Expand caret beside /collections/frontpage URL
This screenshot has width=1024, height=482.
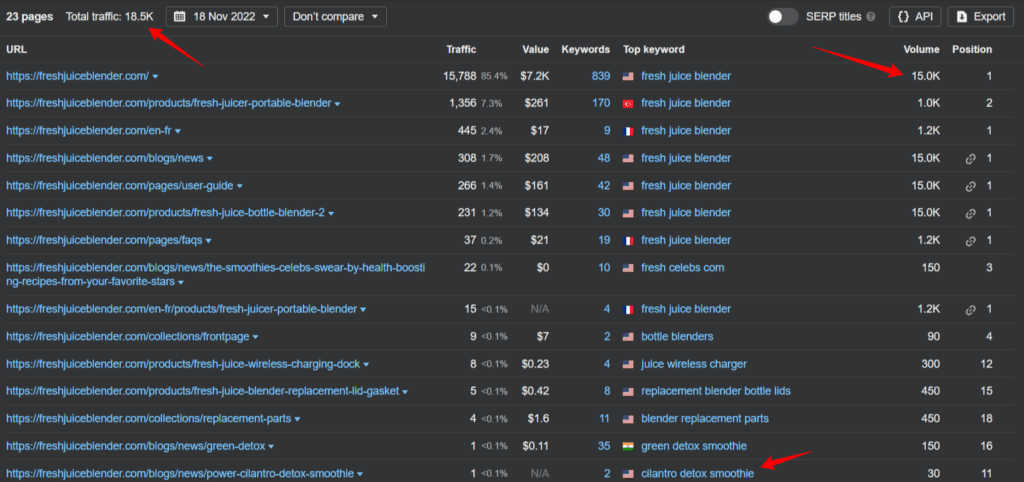click(255, 337)
